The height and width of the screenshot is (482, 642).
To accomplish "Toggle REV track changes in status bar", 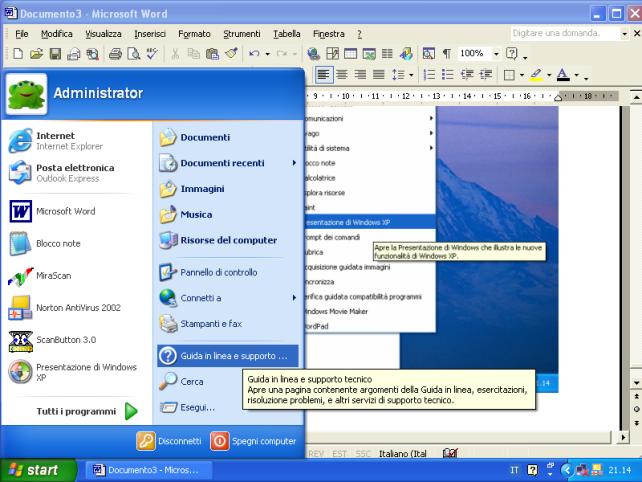I will [316, 454].
